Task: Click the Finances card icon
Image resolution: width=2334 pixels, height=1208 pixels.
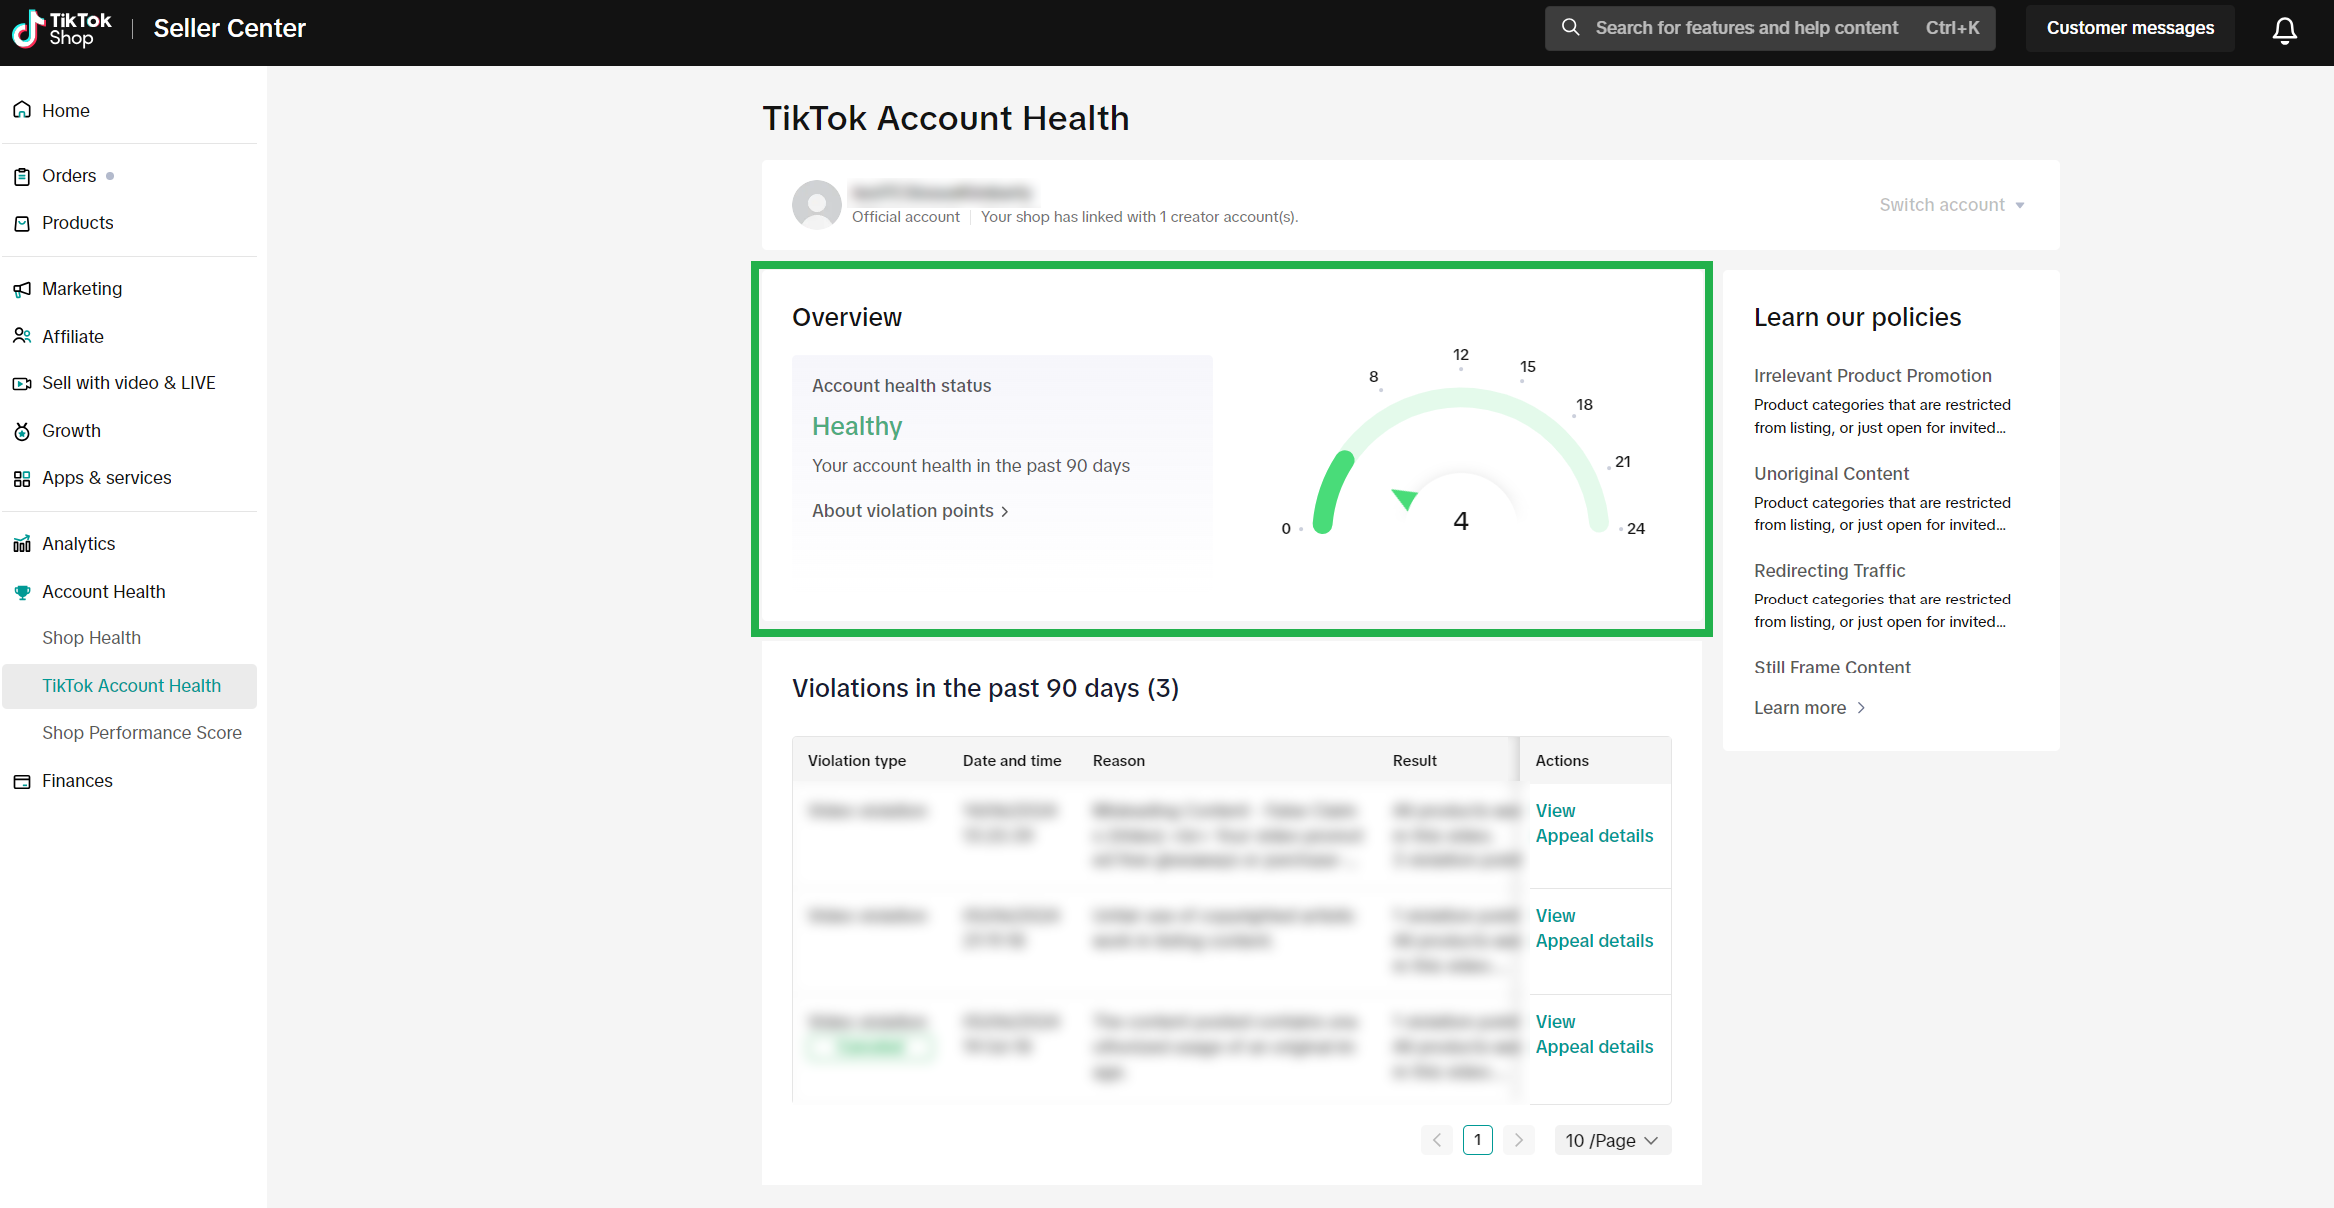Action: tap(22, 781)
